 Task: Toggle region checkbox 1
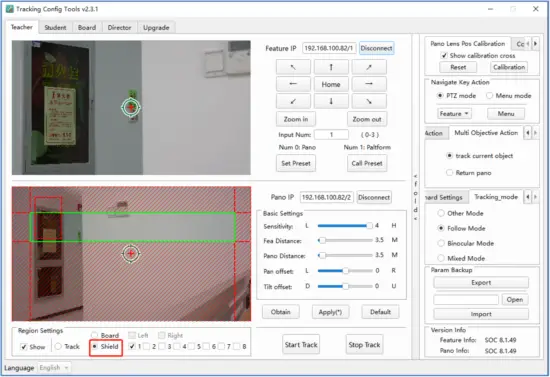pos(132,346)
